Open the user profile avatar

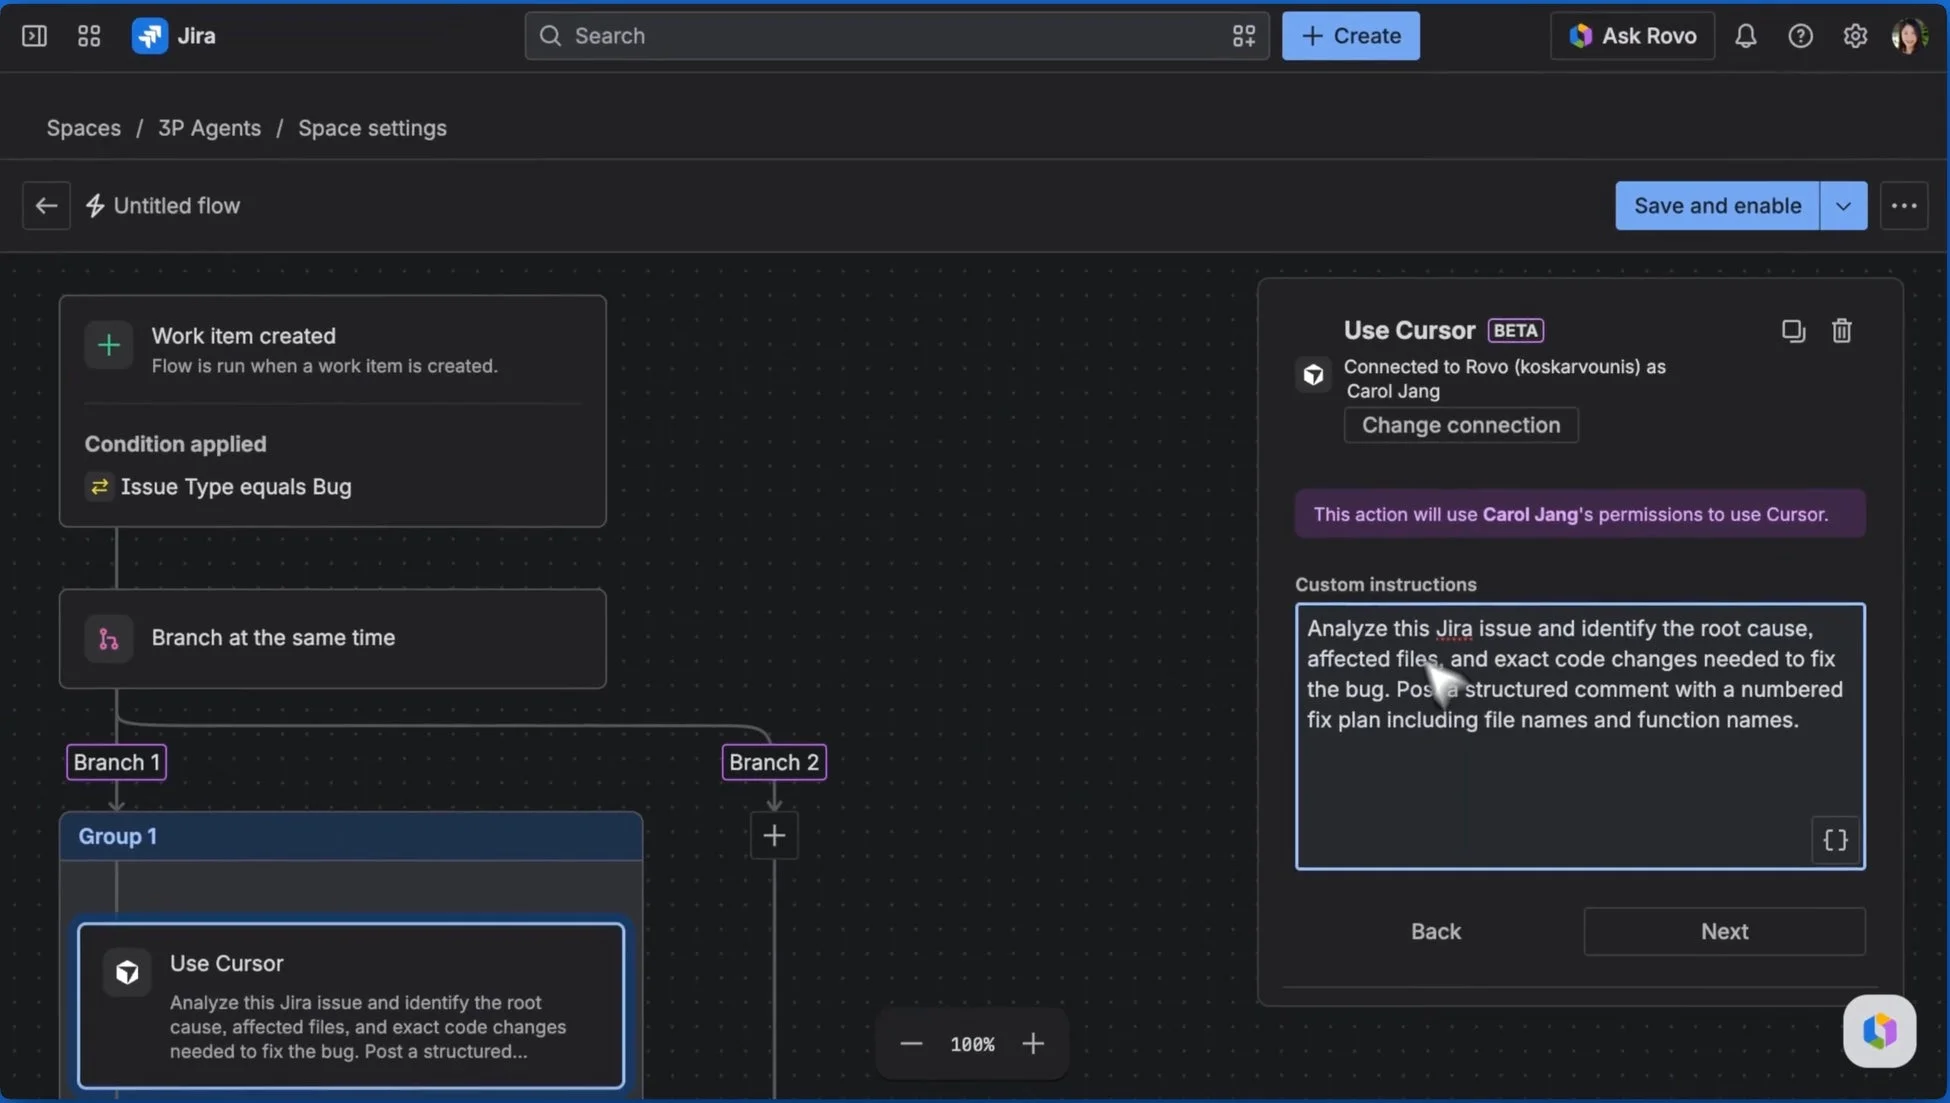point(1909,36)
